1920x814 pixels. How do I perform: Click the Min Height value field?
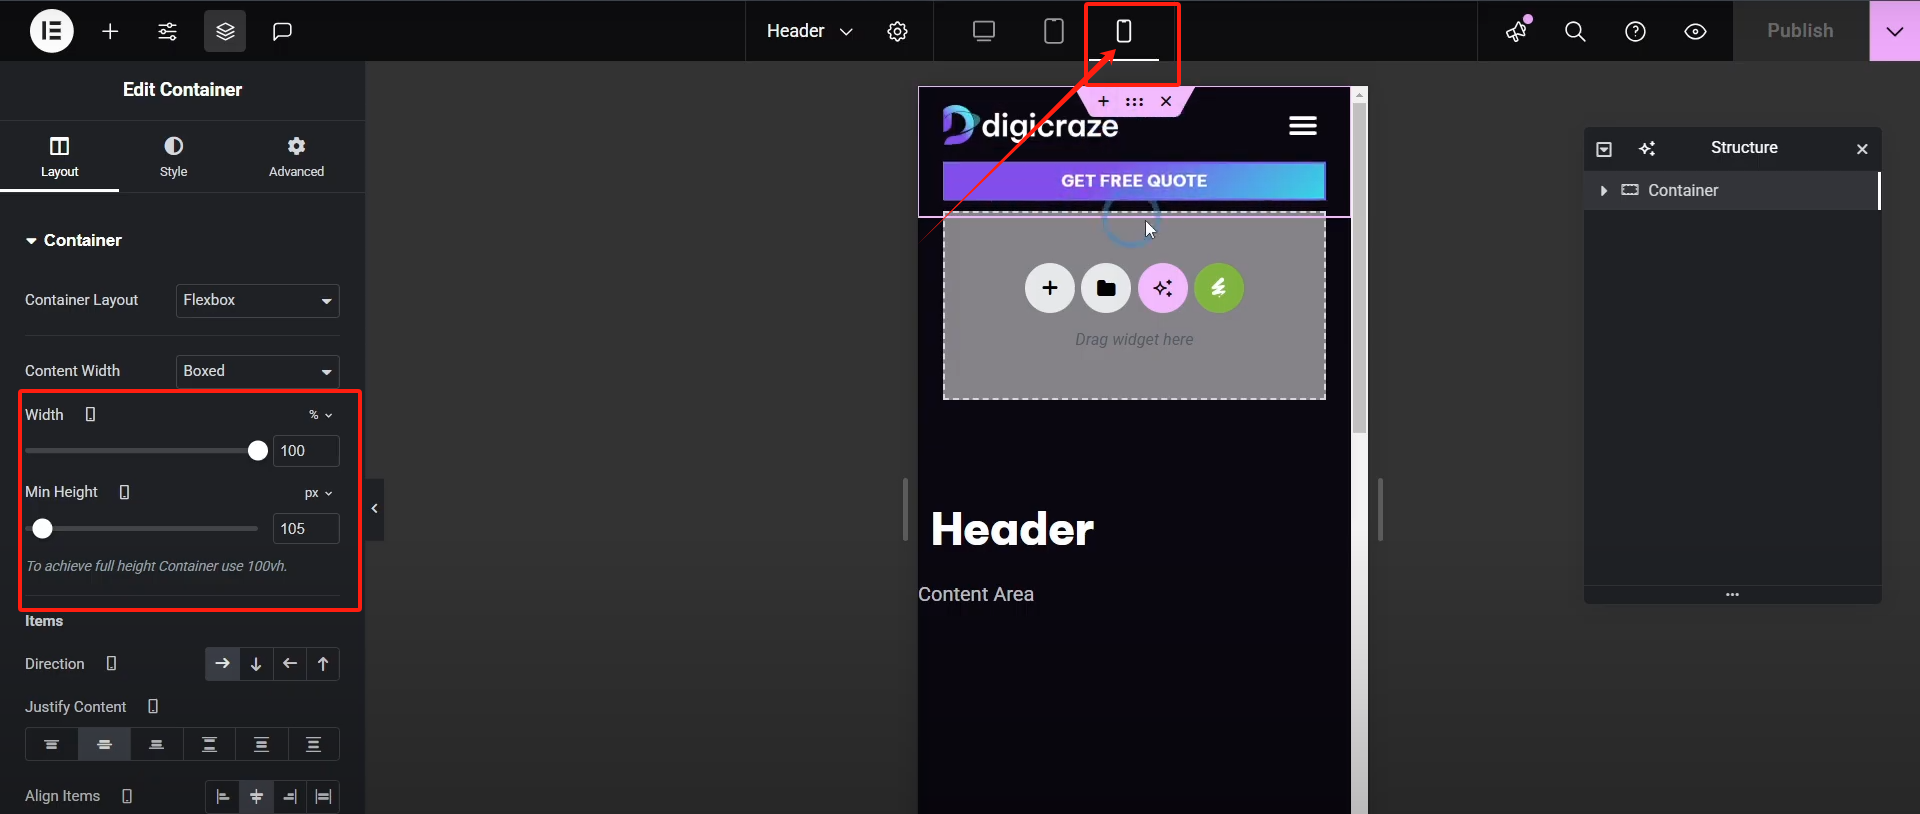pyautogui.click(x=305, y=529)
